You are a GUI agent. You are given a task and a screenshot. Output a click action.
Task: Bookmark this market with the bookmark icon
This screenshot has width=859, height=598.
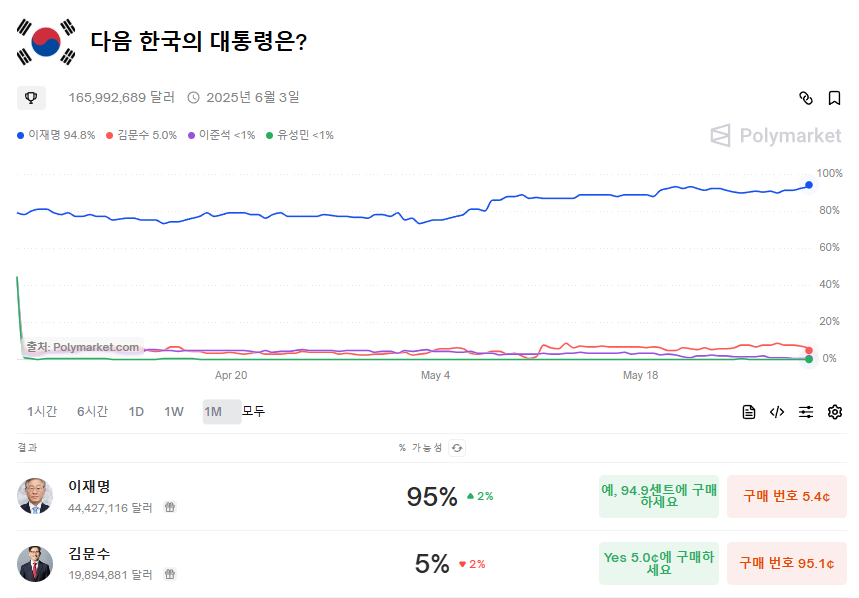(x=834, y=98)
